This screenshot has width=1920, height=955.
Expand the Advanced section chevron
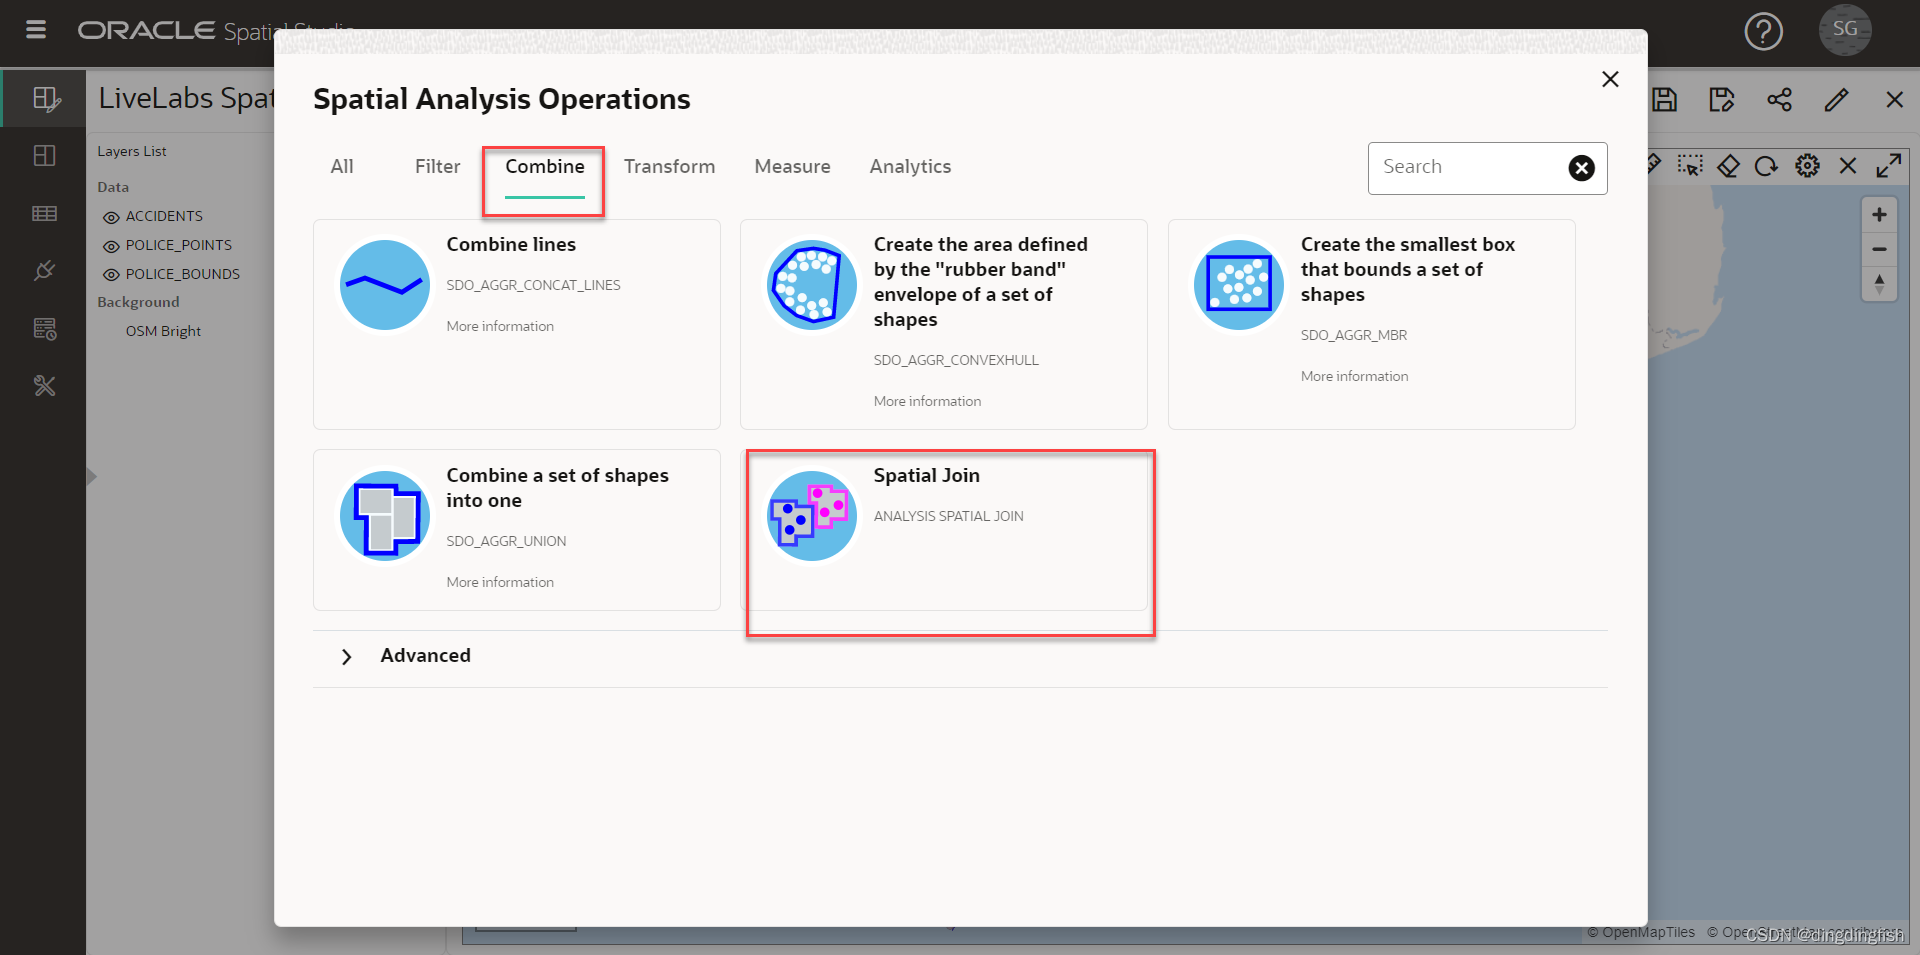coord(346,657)
